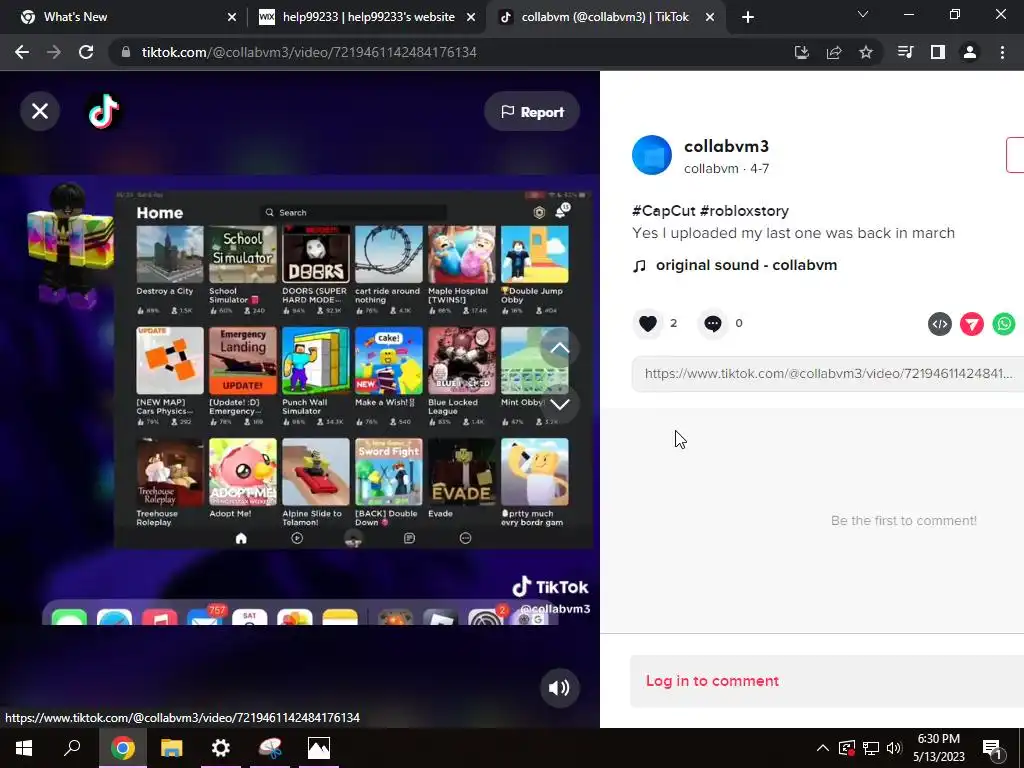This screenshot has width=1024, height=768.
Task: Like the video with the heart icon
Action: (x=648, y=323)
